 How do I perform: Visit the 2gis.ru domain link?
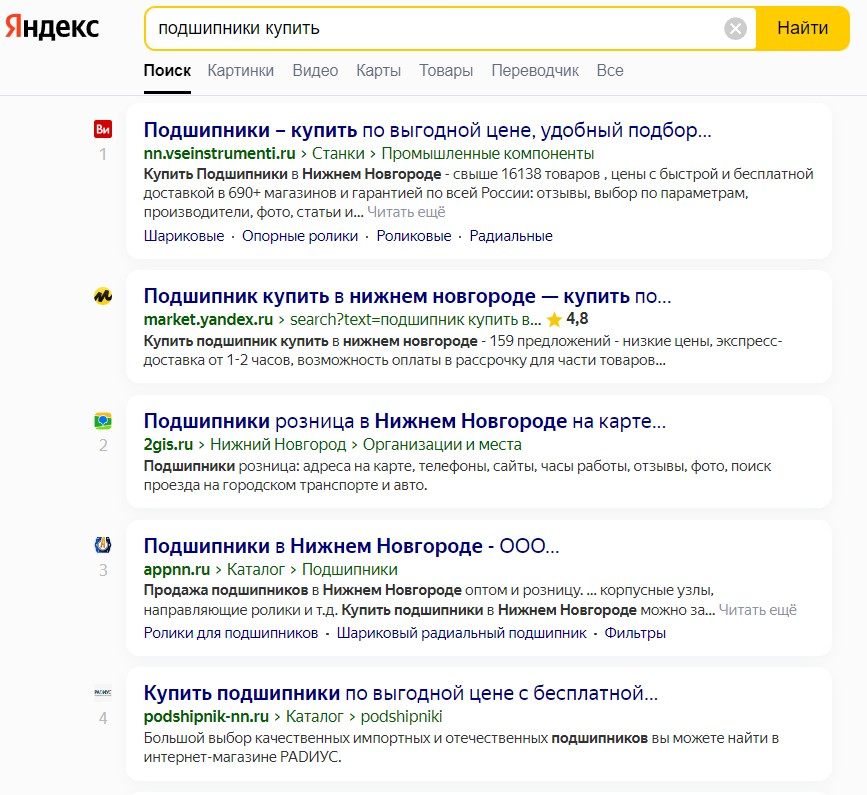[x=168, y=444]
